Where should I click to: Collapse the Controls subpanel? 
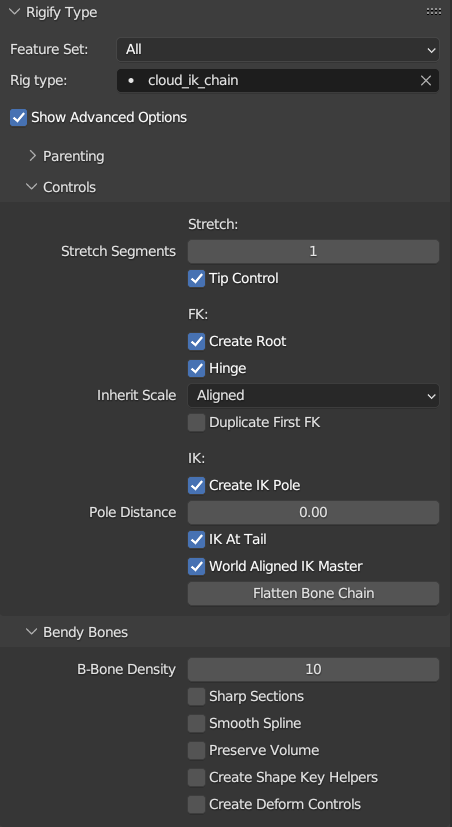tap(32, 187)
